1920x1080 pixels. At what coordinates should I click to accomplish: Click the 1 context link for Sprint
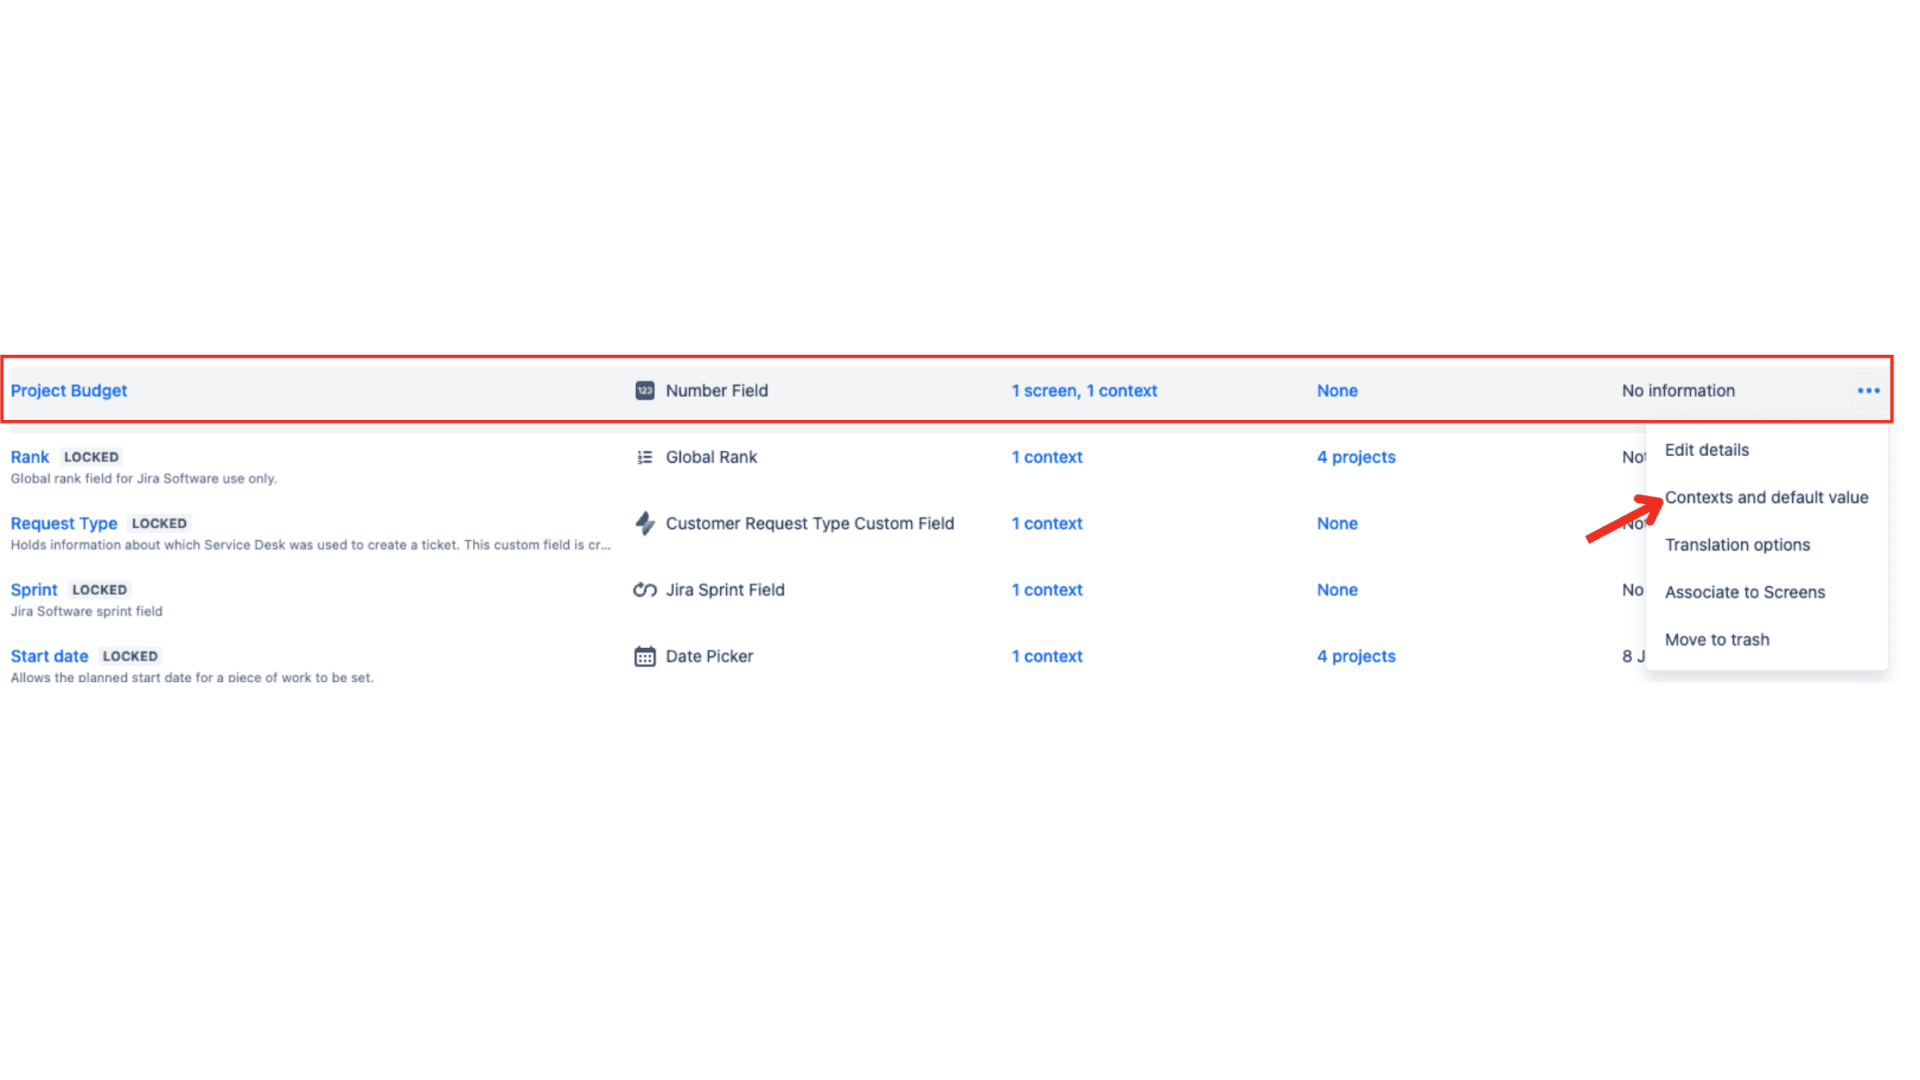(1046, 590)
